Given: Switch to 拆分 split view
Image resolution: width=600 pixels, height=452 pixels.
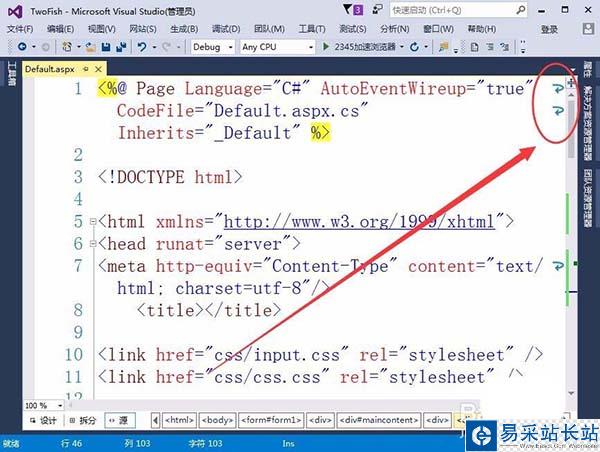Looking at the screenshot, I should pos(83,420).
